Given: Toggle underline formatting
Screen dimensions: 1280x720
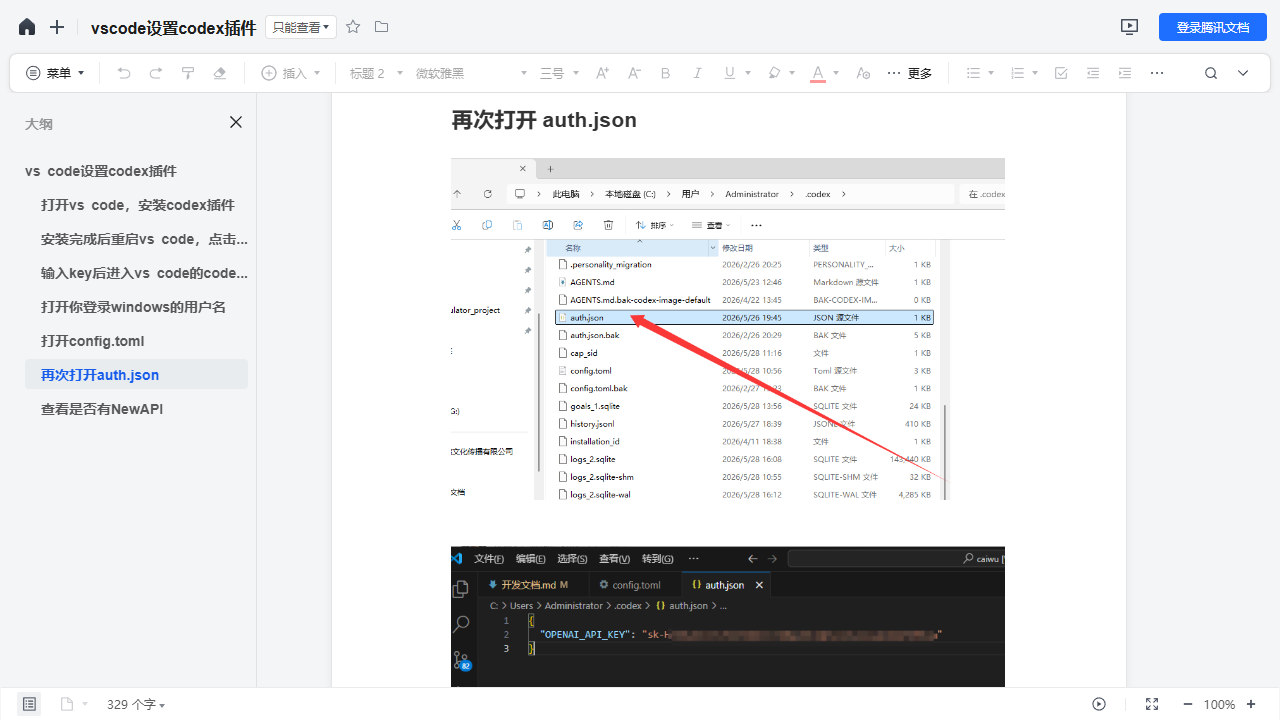Looking at the screenshot, I should (x=729, y=73).
